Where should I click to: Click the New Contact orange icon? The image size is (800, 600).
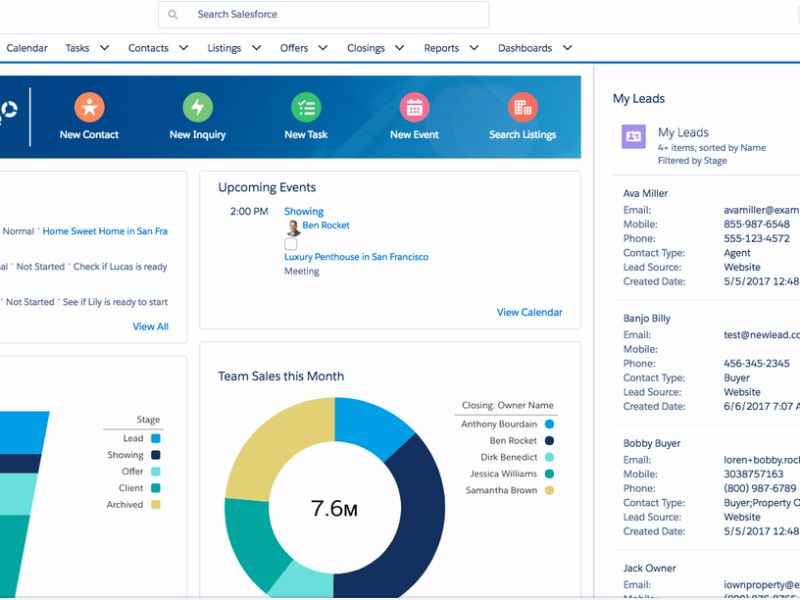click(89, 107)
